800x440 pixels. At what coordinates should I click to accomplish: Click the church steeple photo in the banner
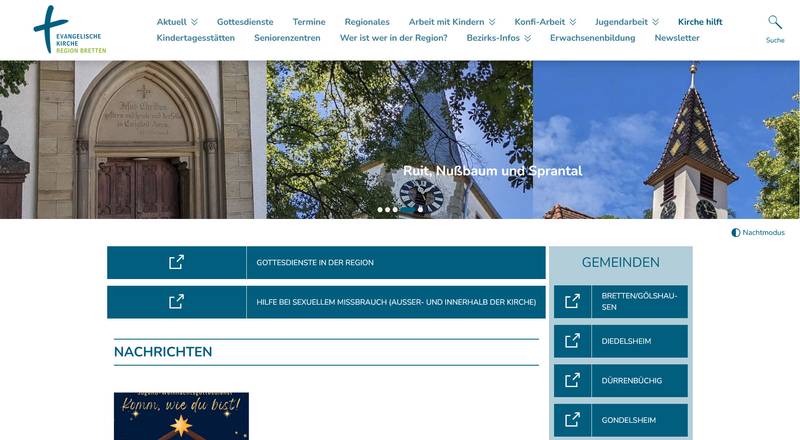point(666,139)
